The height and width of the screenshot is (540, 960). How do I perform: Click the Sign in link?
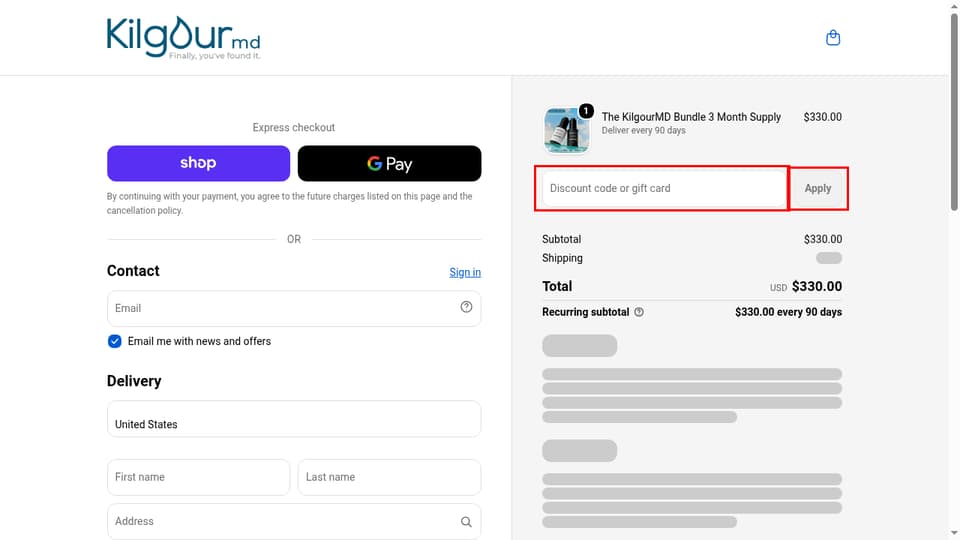(465, 272)
